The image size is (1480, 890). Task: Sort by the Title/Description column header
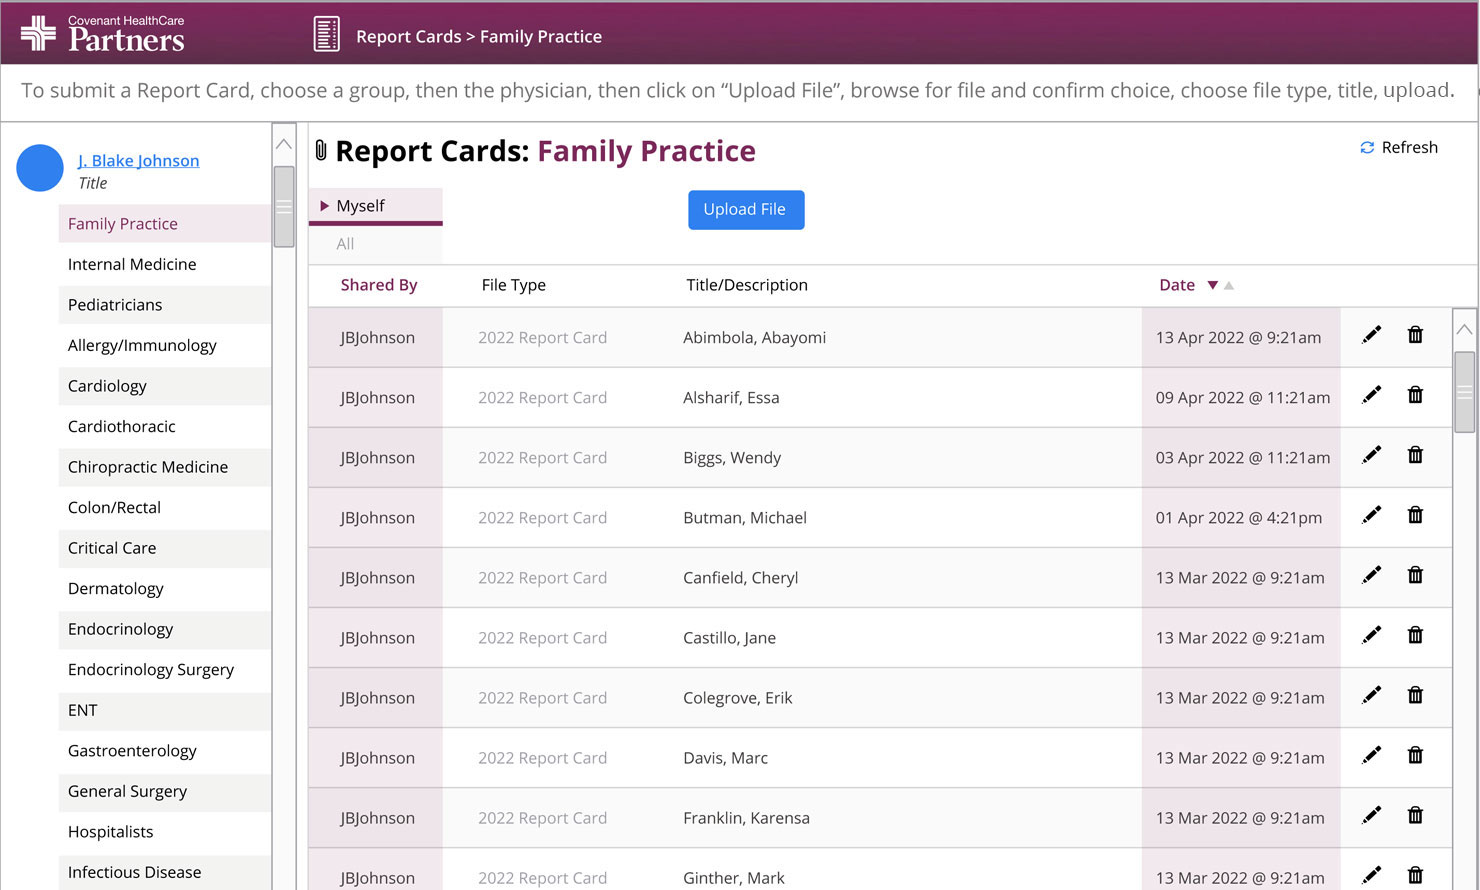747,285
